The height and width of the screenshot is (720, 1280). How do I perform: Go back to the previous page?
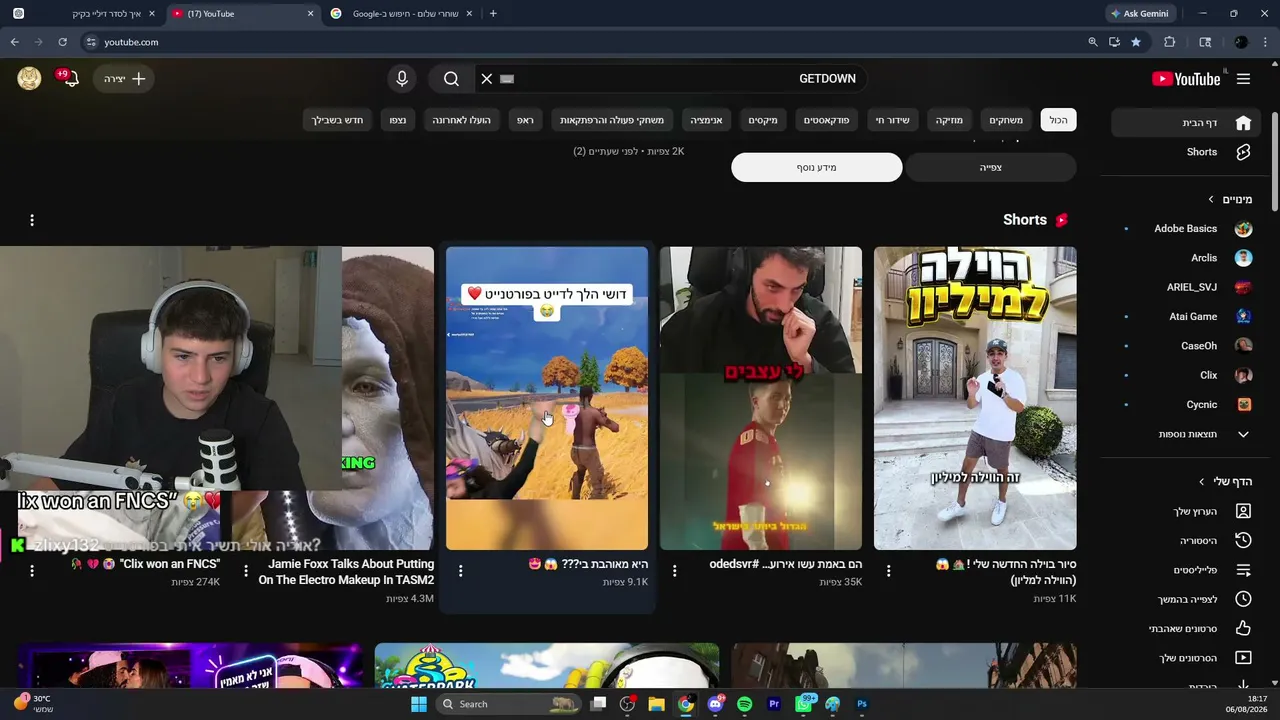pos(15,42)
